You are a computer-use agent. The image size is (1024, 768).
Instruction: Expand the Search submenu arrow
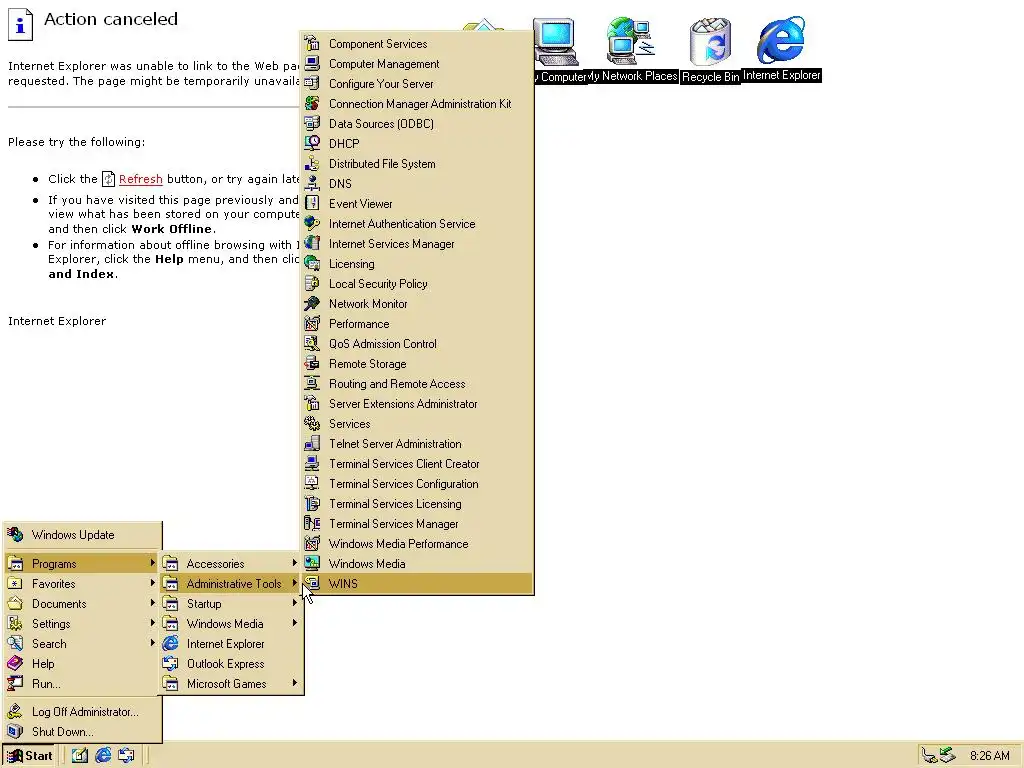click(152, 643)
